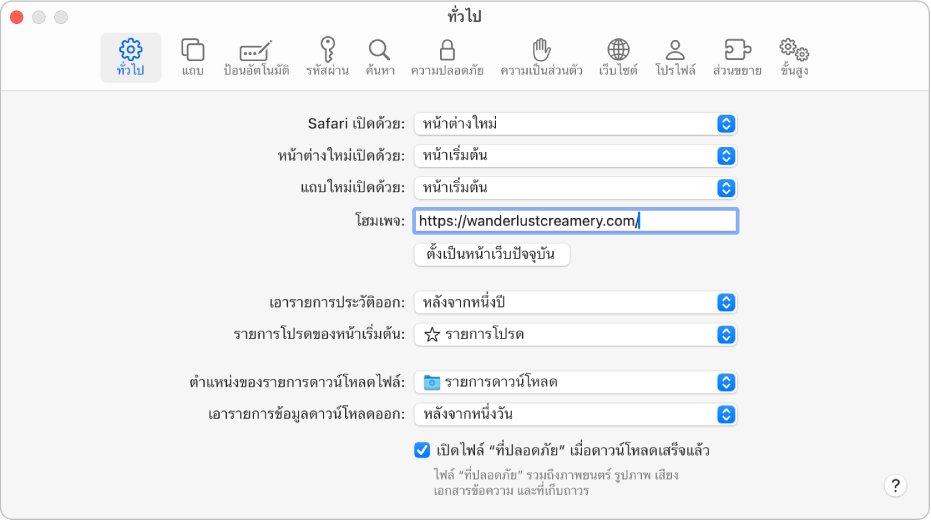This screenshot has height=521, width=931.
Task: Open the หน้าต่างใหม่เปิดด้วย dropdown
Action: [x=576, y=155]
